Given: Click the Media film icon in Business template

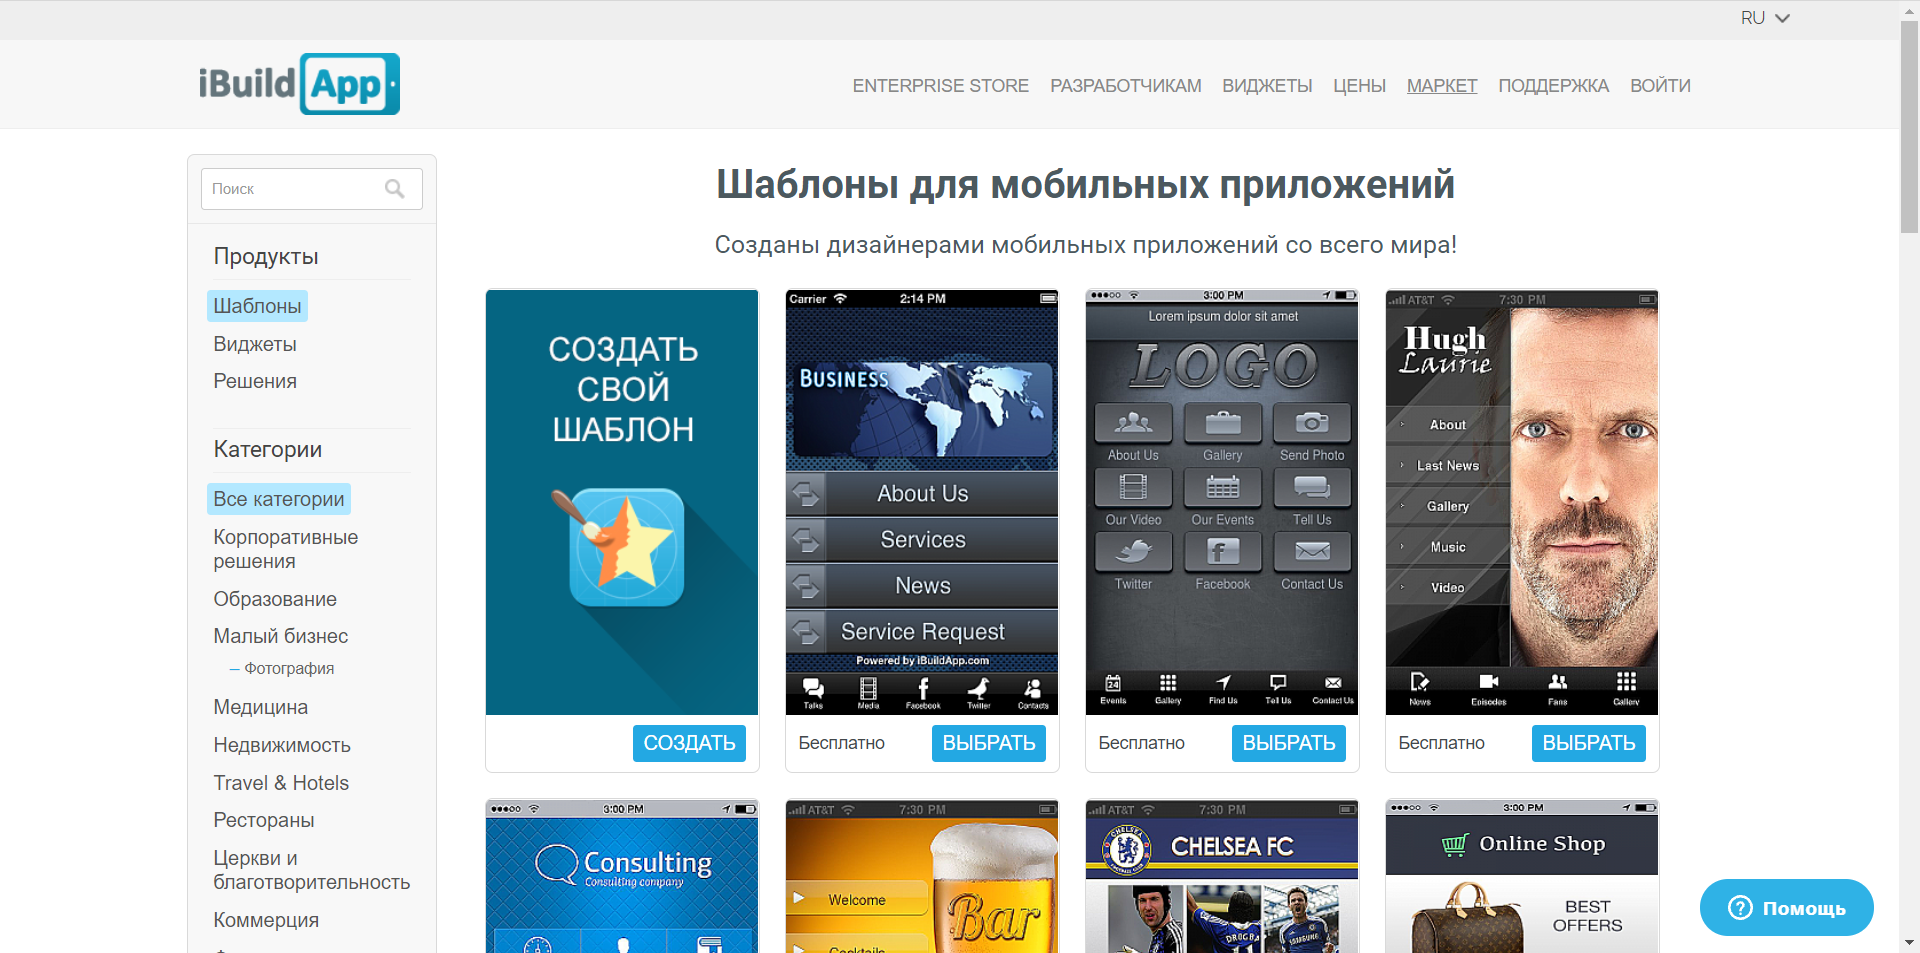Looking at the screenshot, I should pyautogui.click(x=868, y=688).
